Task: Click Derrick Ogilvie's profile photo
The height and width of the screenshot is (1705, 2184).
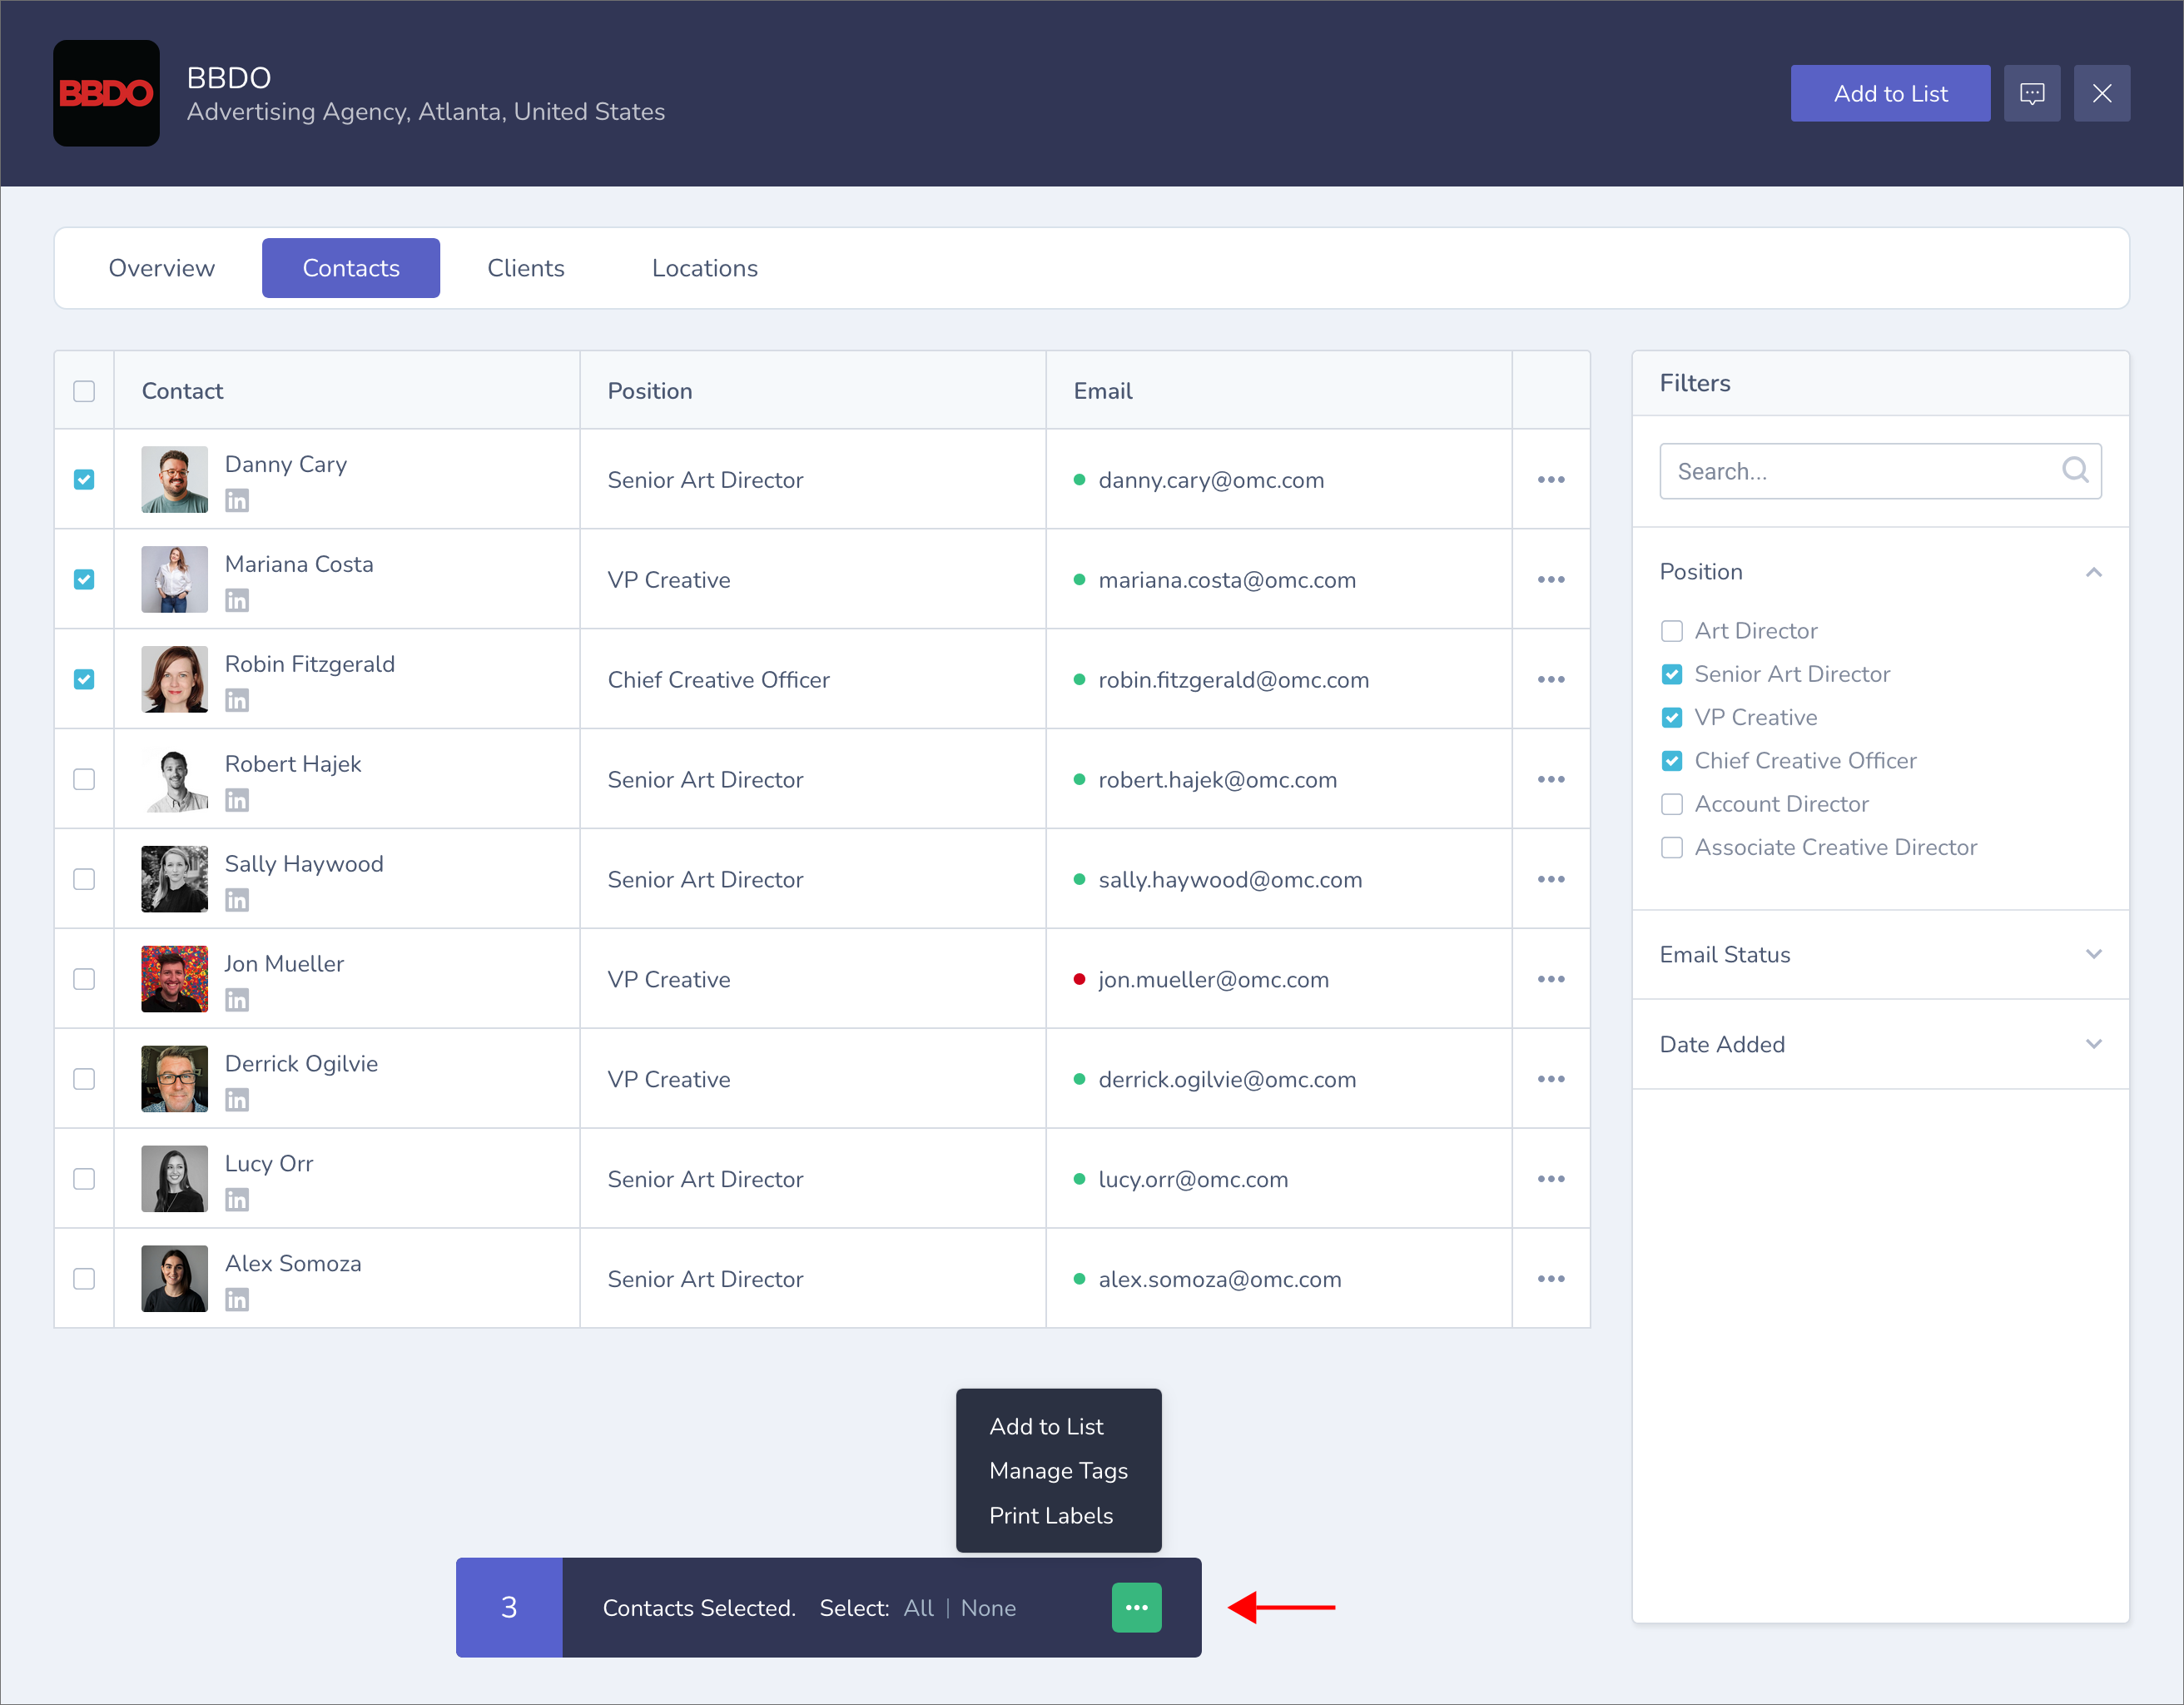Action: coord(175,1079)
